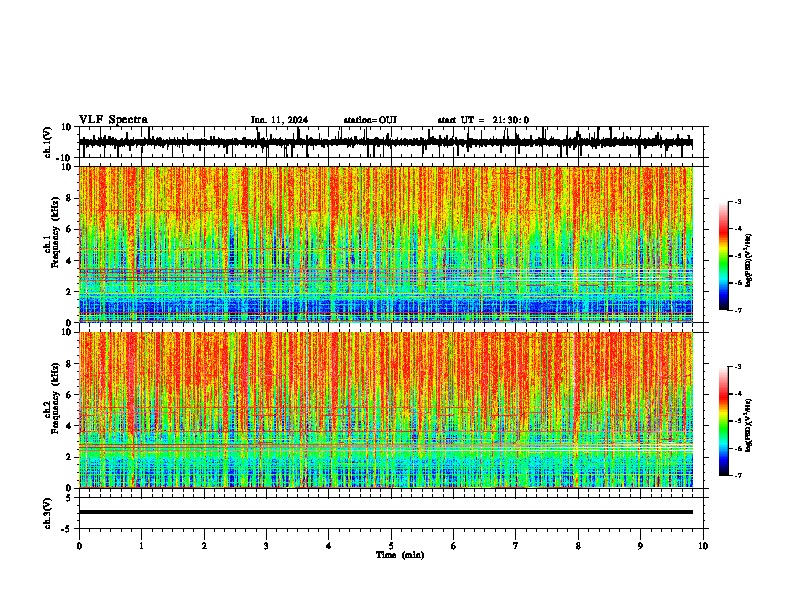Click the "4" tick on Time axis
Viewport: 792px width, 612px height.
point(329,546)
